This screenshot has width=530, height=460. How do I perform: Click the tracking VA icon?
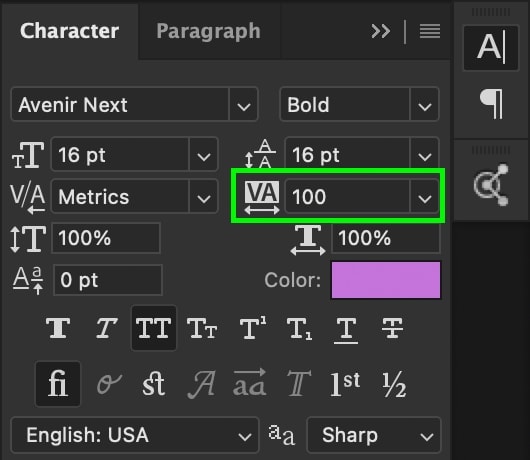point(262,198)
